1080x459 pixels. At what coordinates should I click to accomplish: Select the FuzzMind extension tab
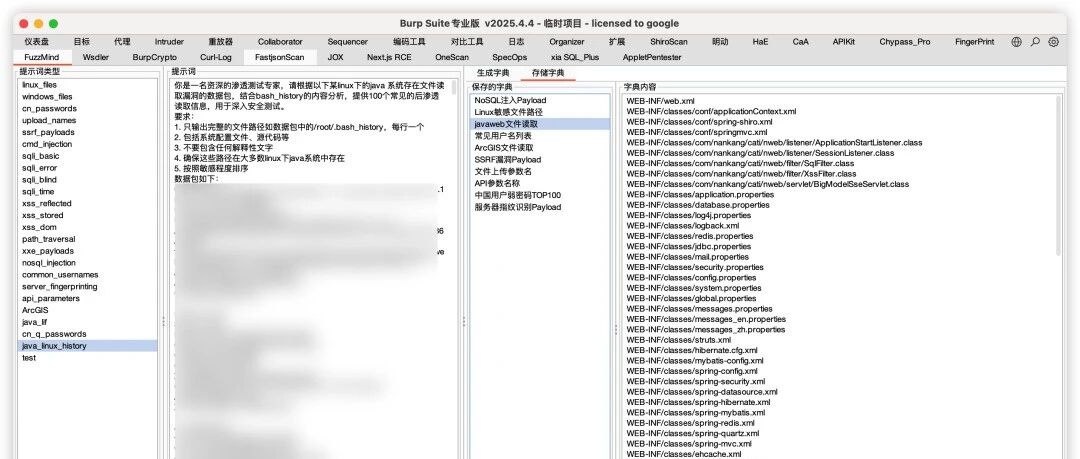pyautogui.click(x=42, y=57)
